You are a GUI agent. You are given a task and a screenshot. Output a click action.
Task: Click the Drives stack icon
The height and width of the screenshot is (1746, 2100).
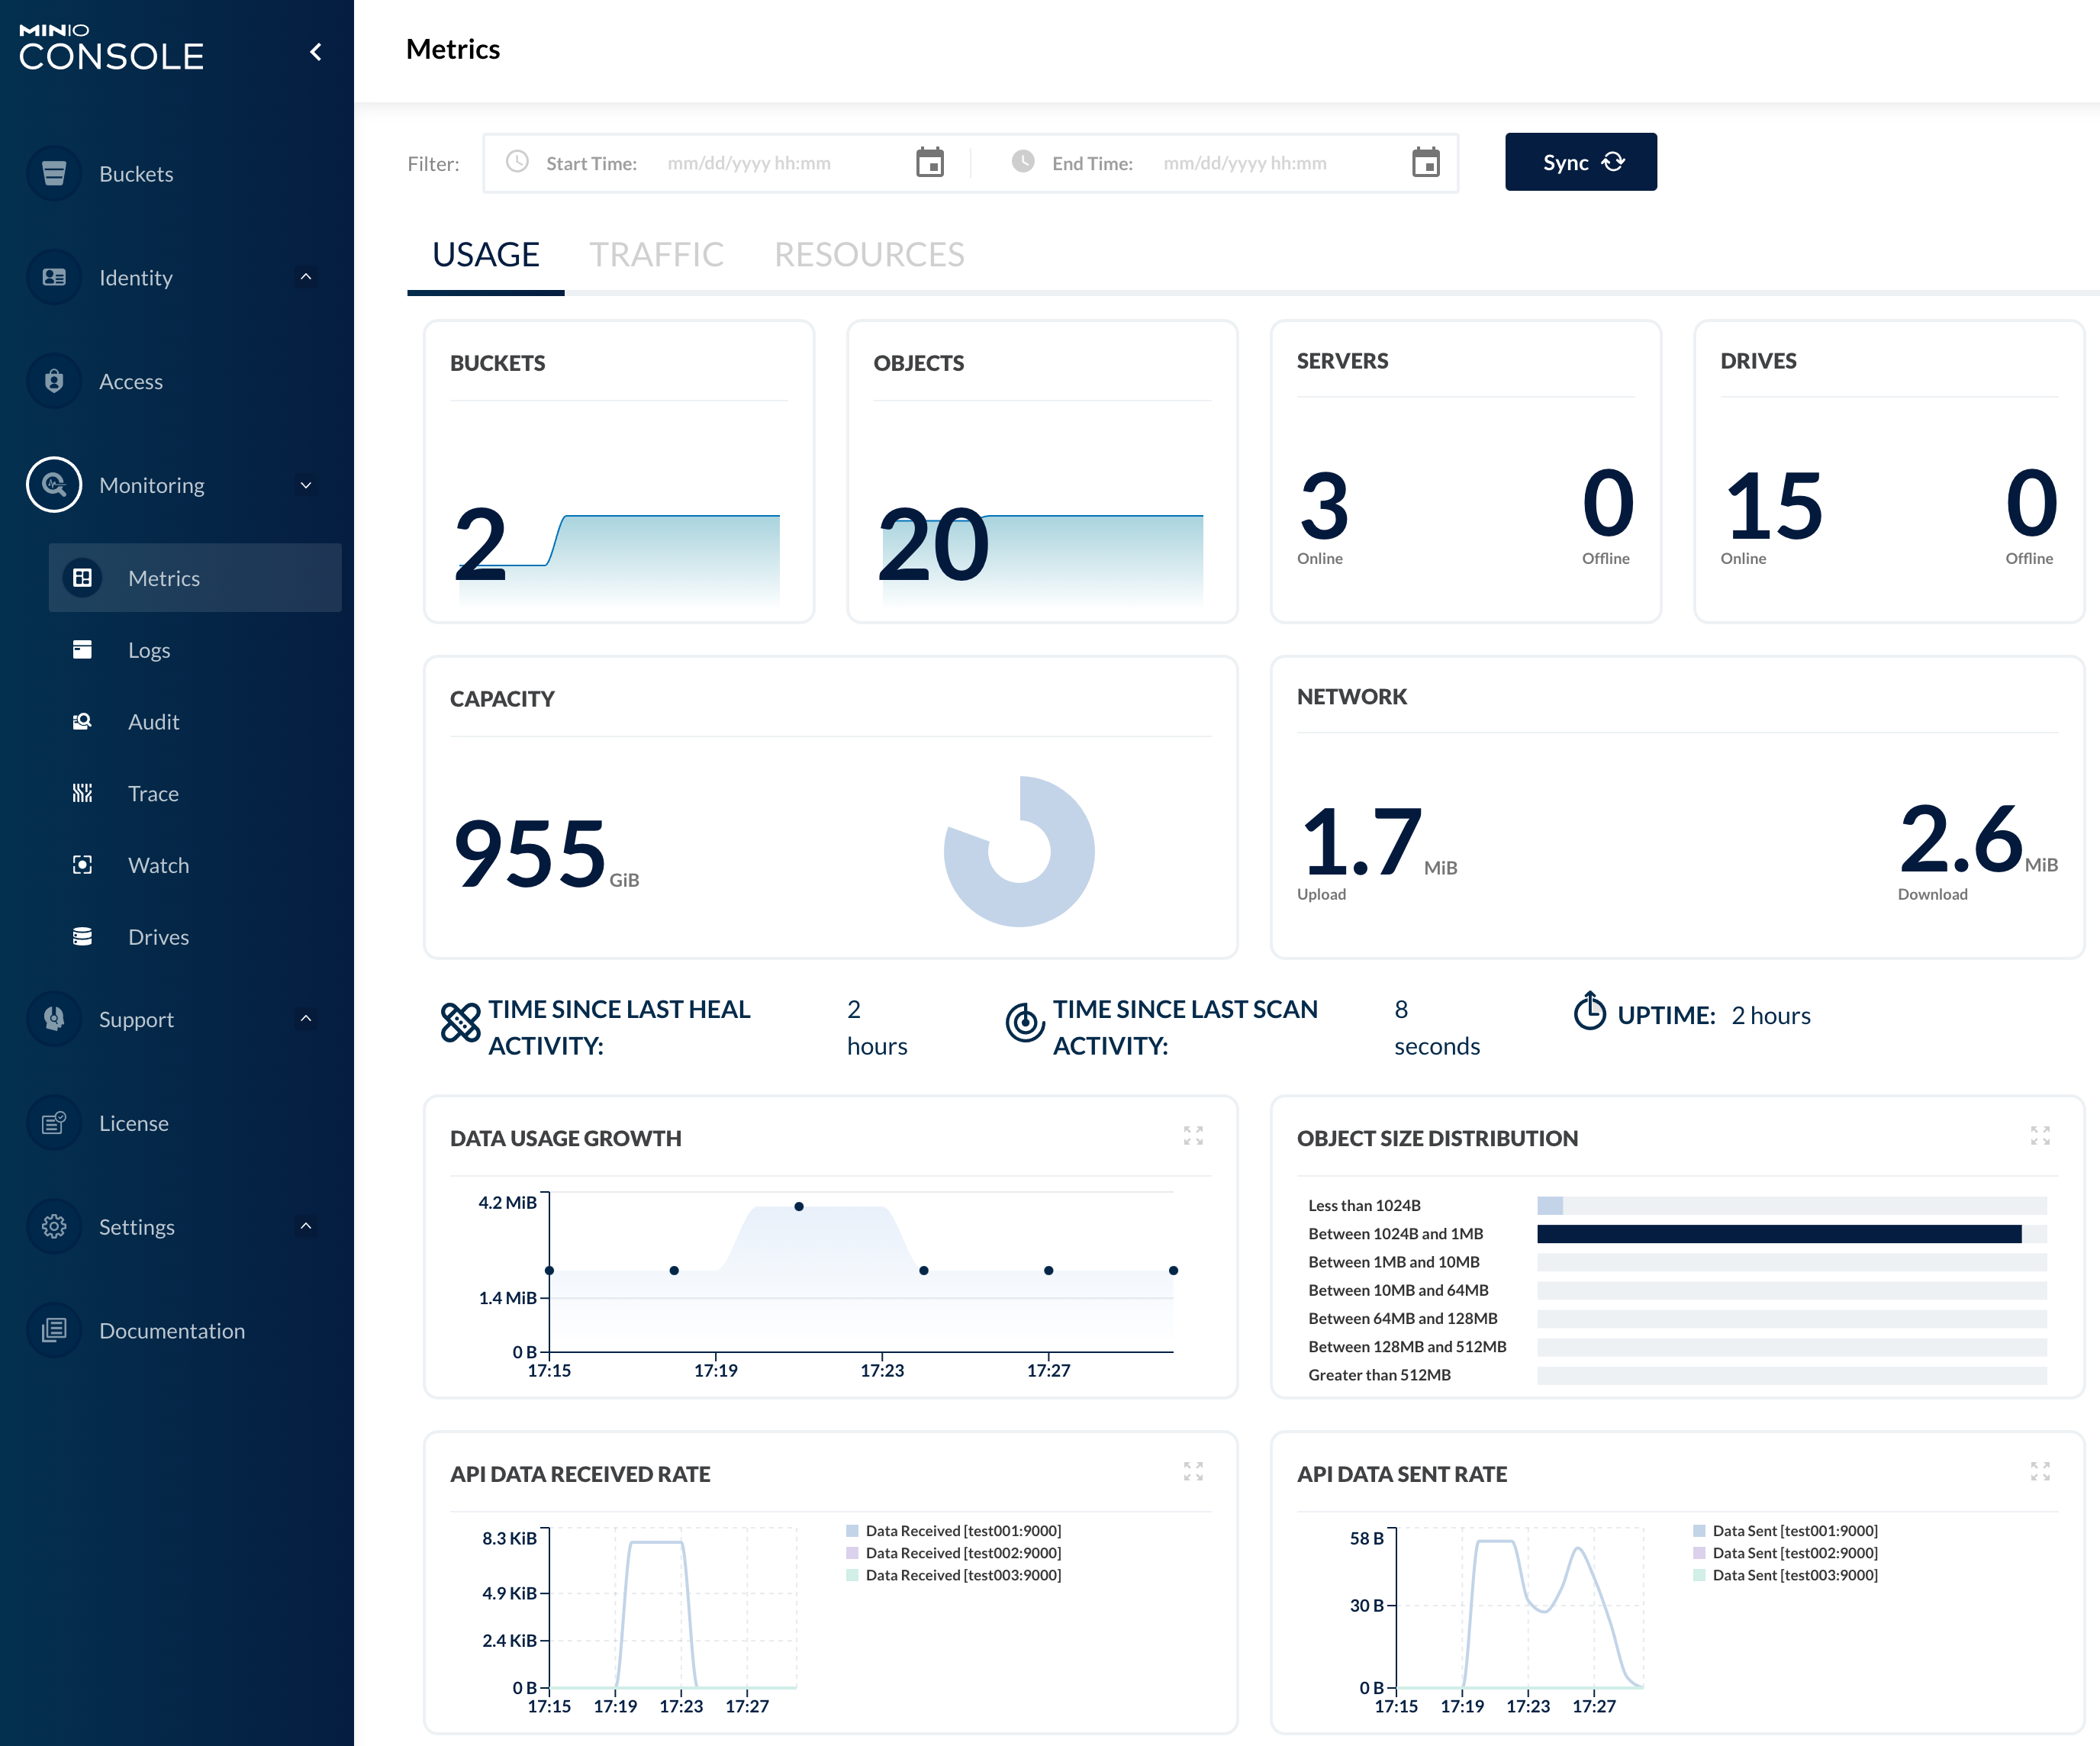point(83,937)
